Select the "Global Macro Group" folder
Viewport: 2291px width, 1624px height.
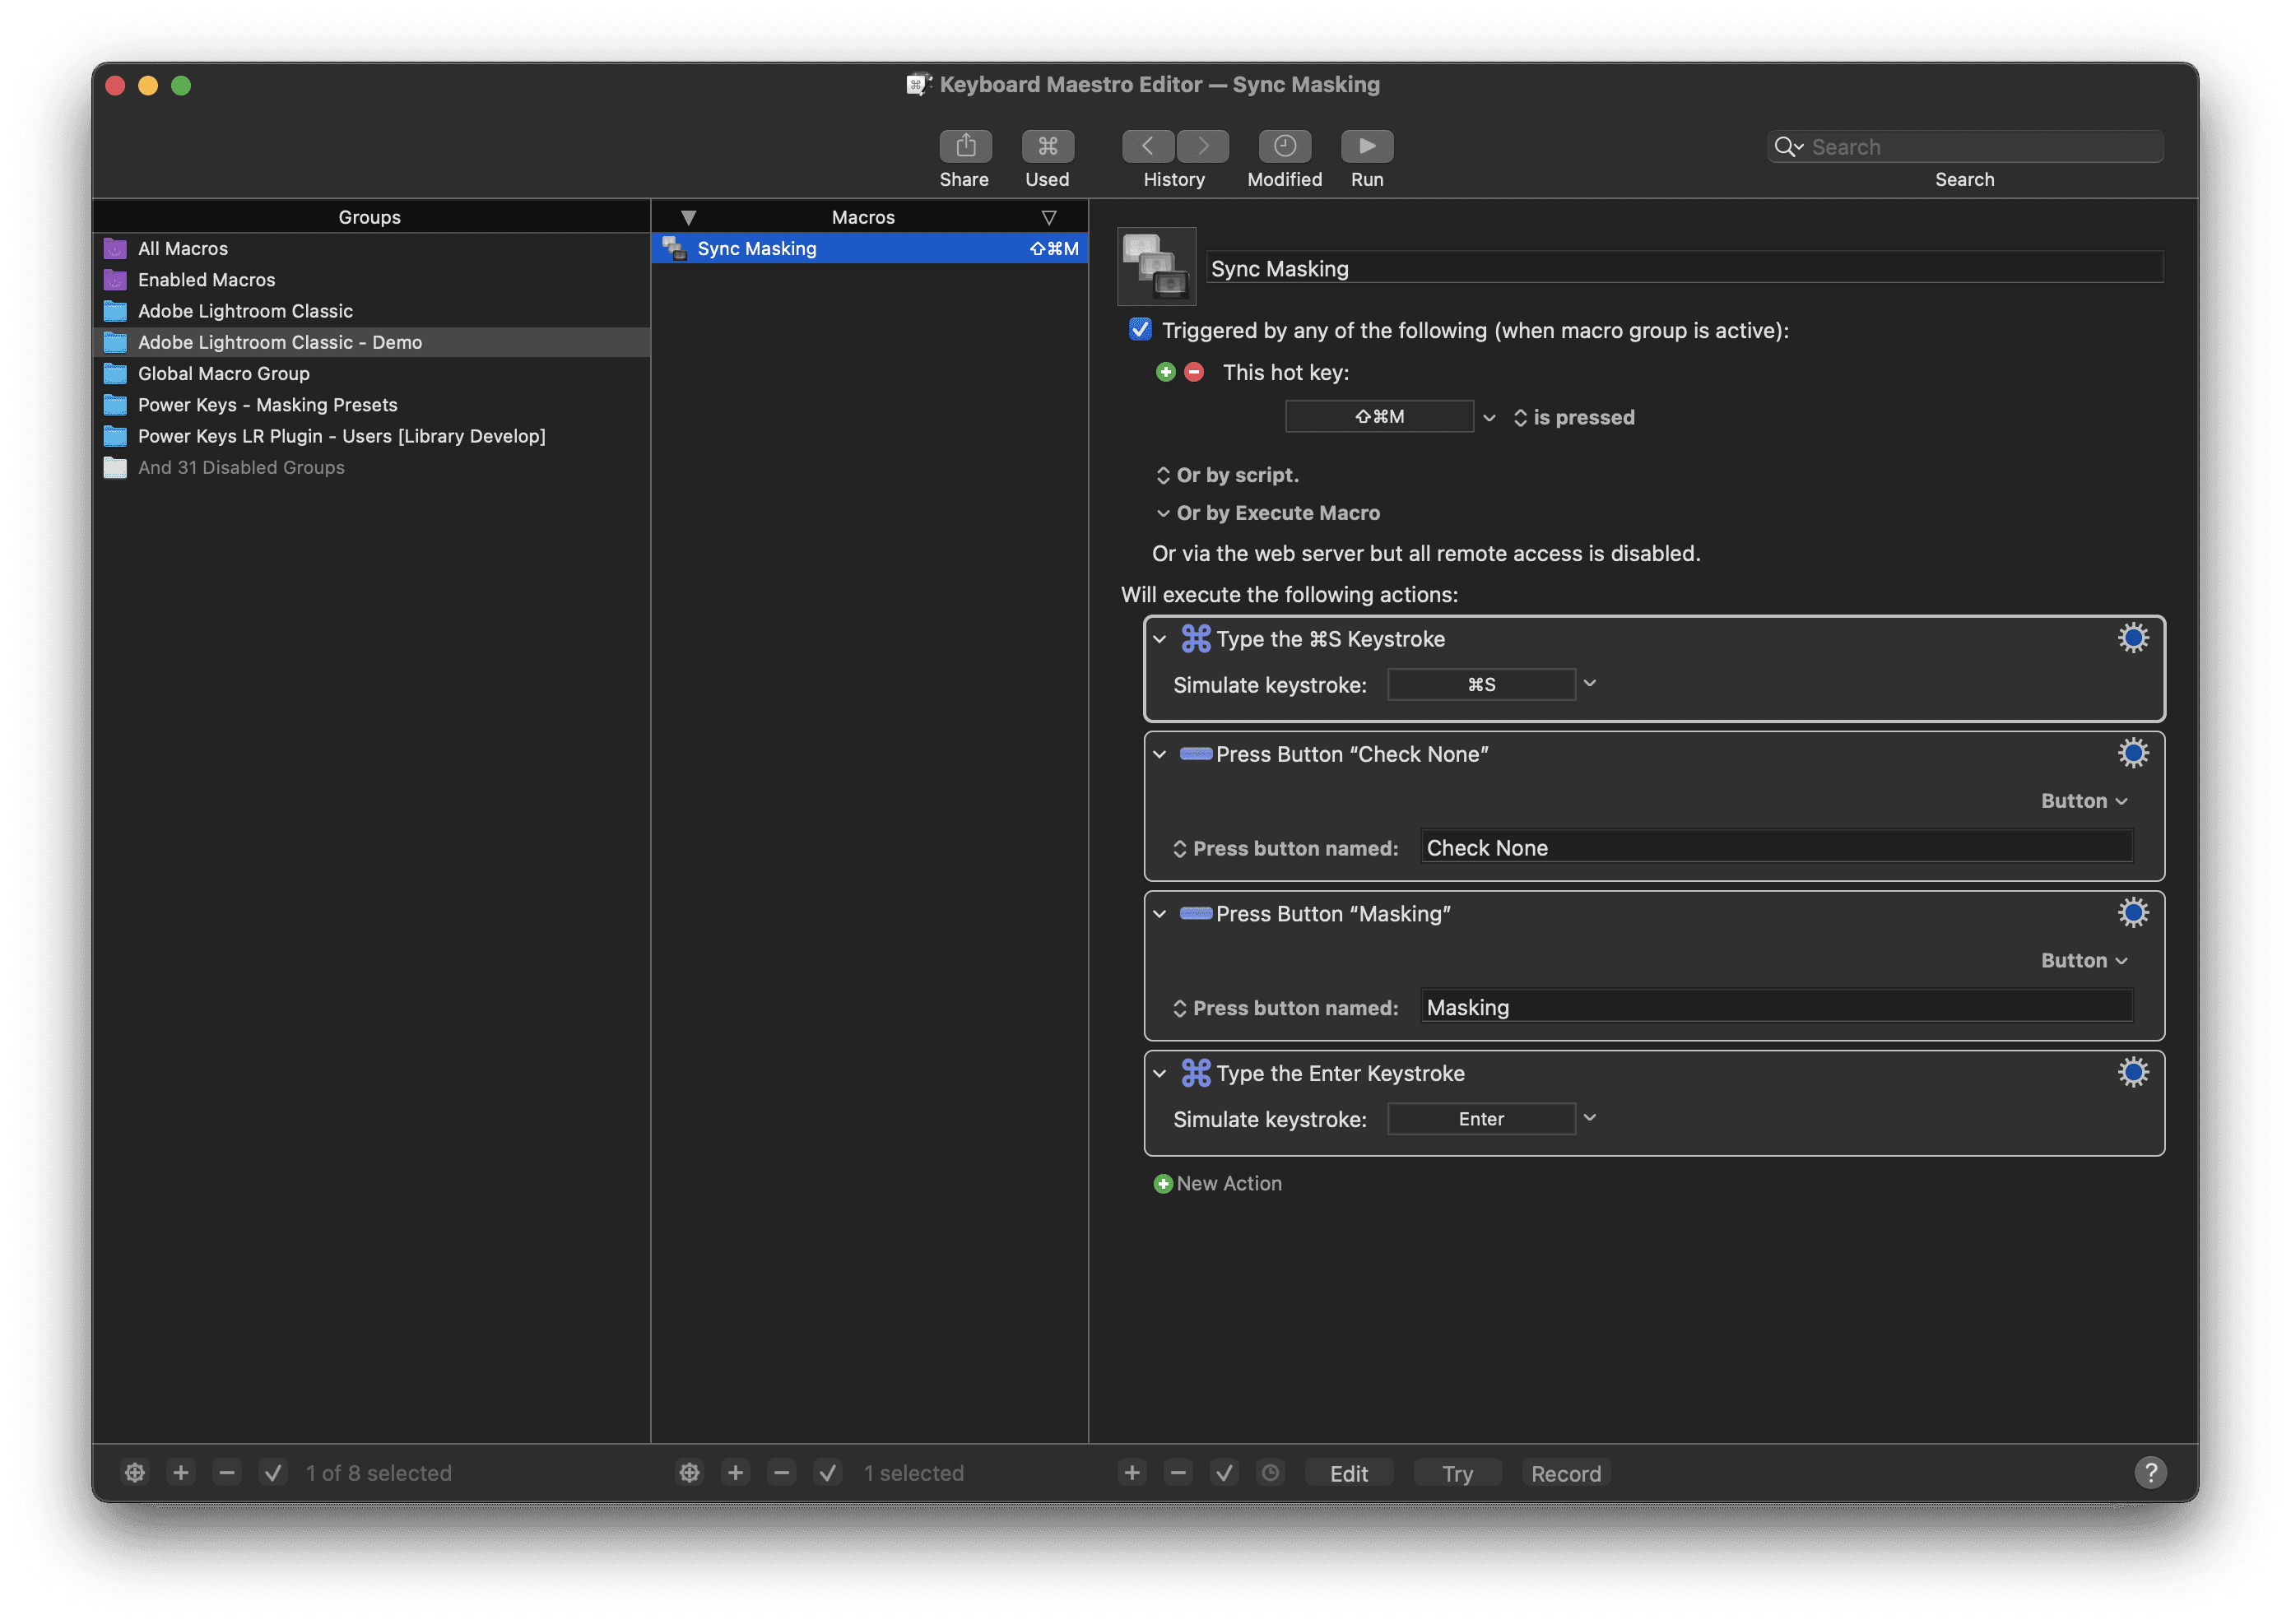(x=223, y=373)
